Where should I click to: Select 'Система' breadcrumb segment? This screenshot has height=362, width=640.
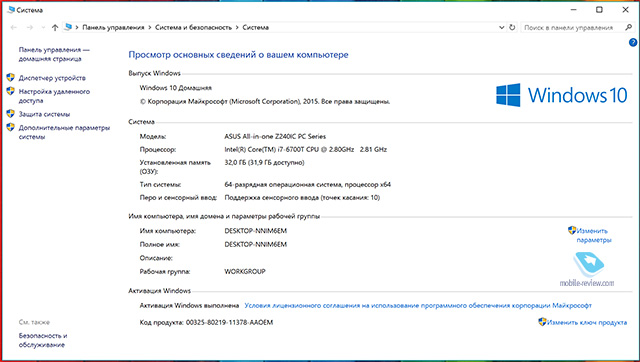tap(256, 27)
